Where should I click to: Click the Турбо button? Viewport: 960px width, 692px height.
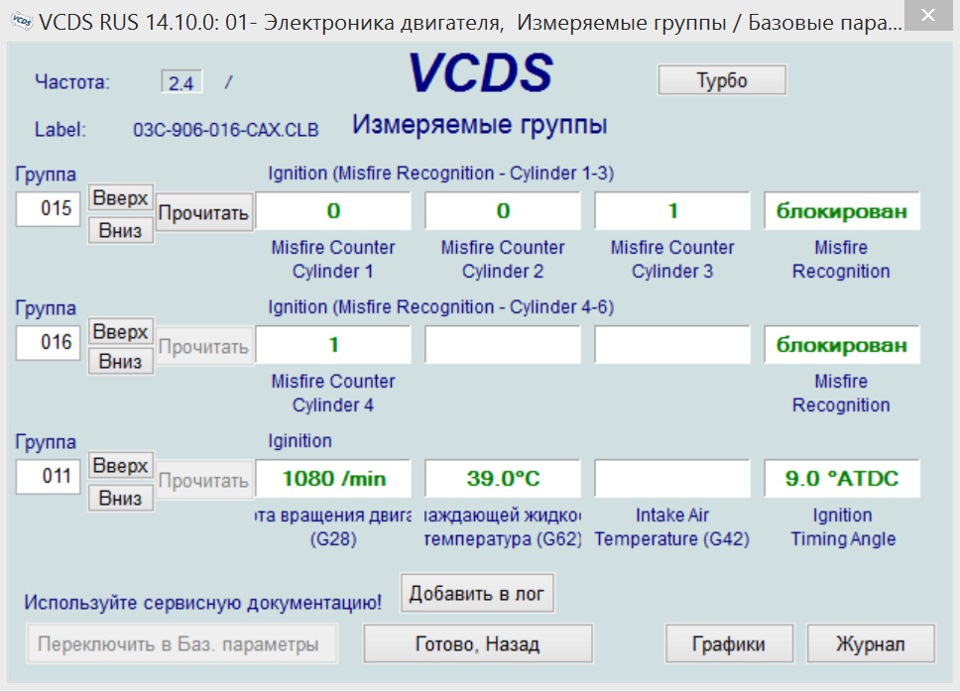point(722,80)
